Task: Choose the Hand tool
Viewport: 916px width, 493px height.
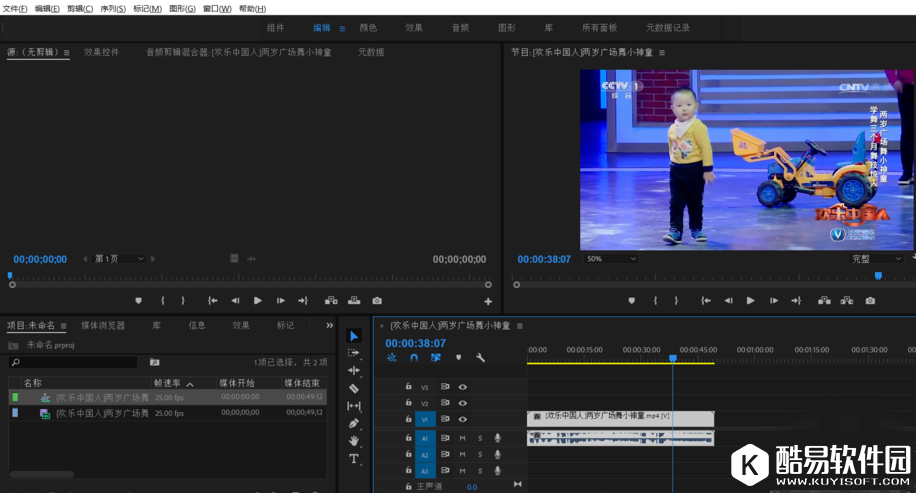Action: (354, 441)
